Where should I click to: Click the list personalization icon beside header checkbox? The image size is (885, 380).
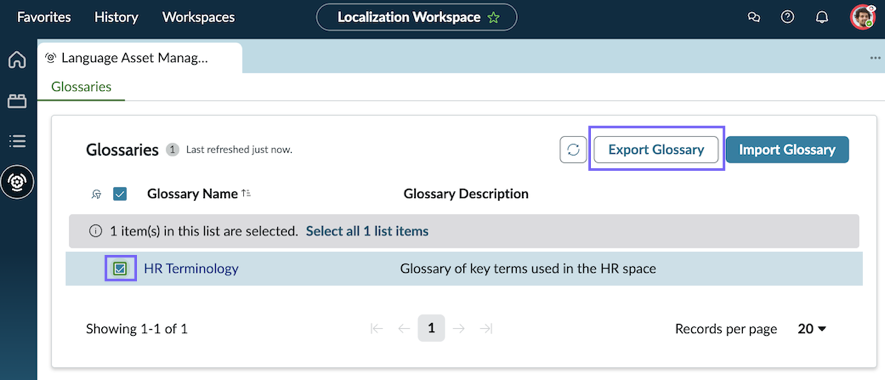(x=97, y=194)
